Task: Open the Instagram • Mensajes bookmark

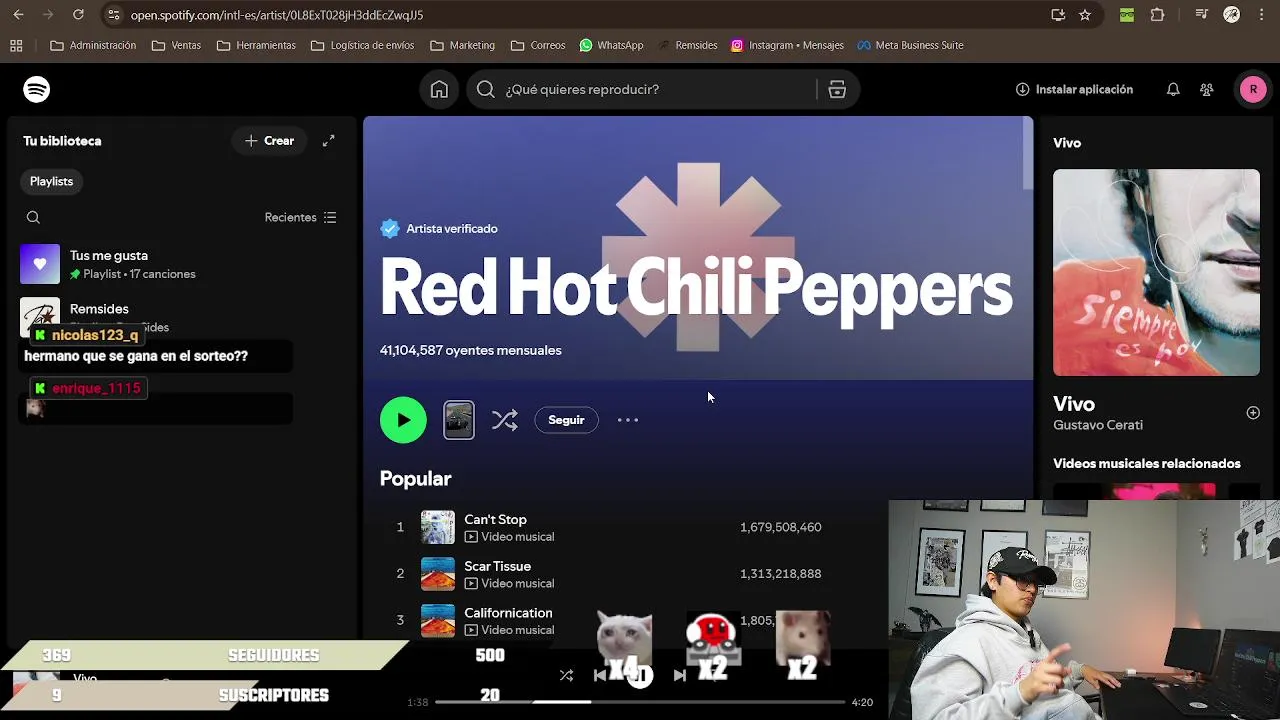Action: [x=787, y=45]
